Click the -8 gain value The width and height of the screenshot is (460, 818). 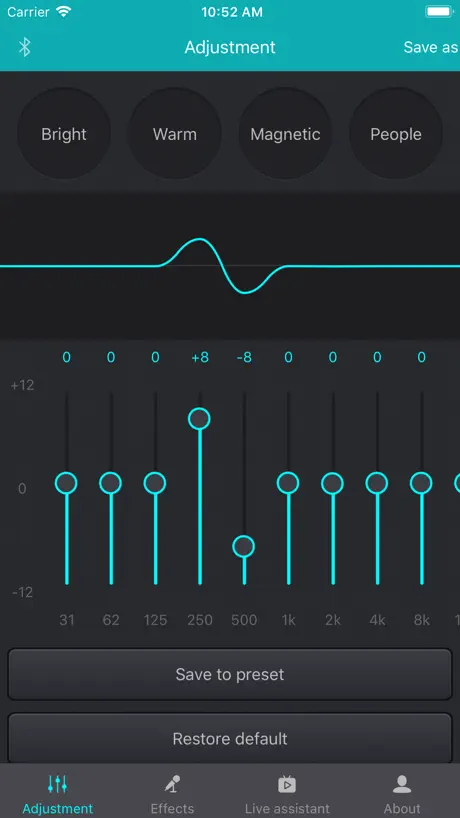point(244,357)
